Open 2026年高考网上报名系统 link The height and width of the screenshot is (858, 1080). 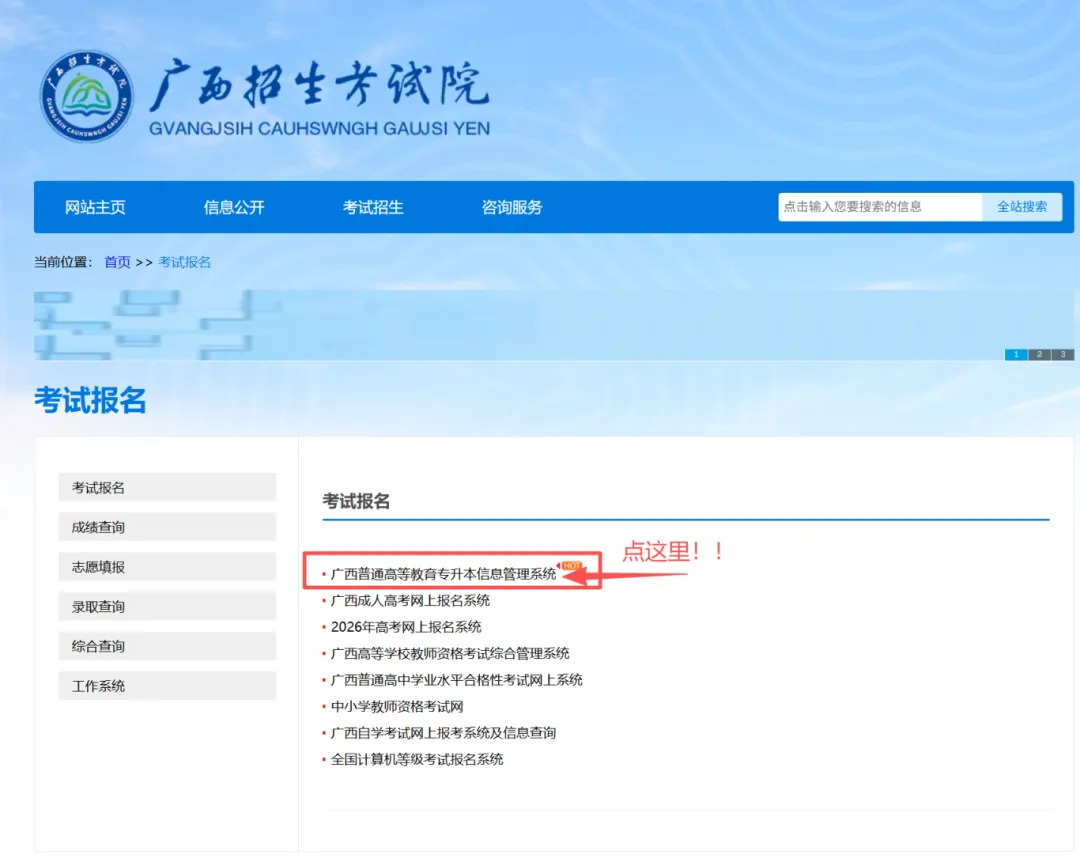click(406, 627)
